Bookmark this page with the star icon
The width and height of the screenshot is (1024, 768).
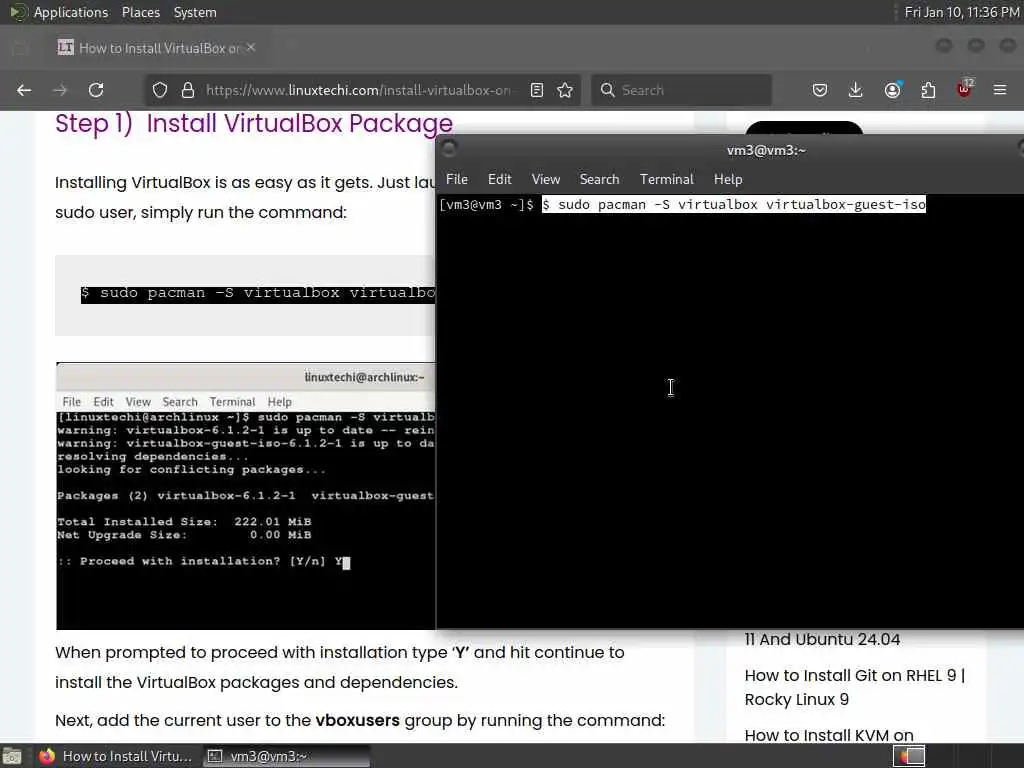click(566, 90)
